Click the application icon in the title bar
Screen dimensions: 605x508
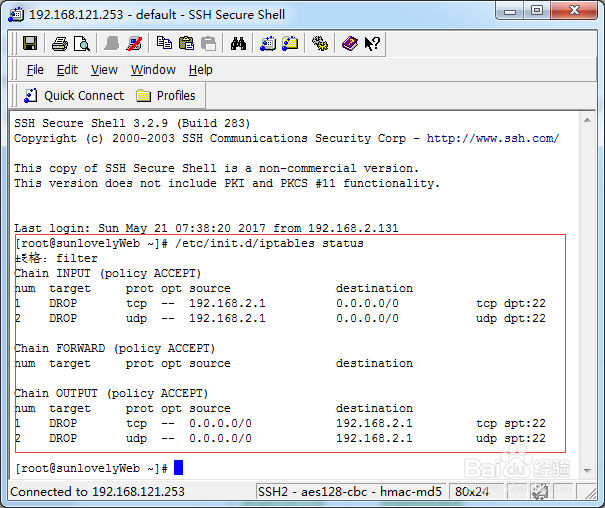[x=16, y=15]
